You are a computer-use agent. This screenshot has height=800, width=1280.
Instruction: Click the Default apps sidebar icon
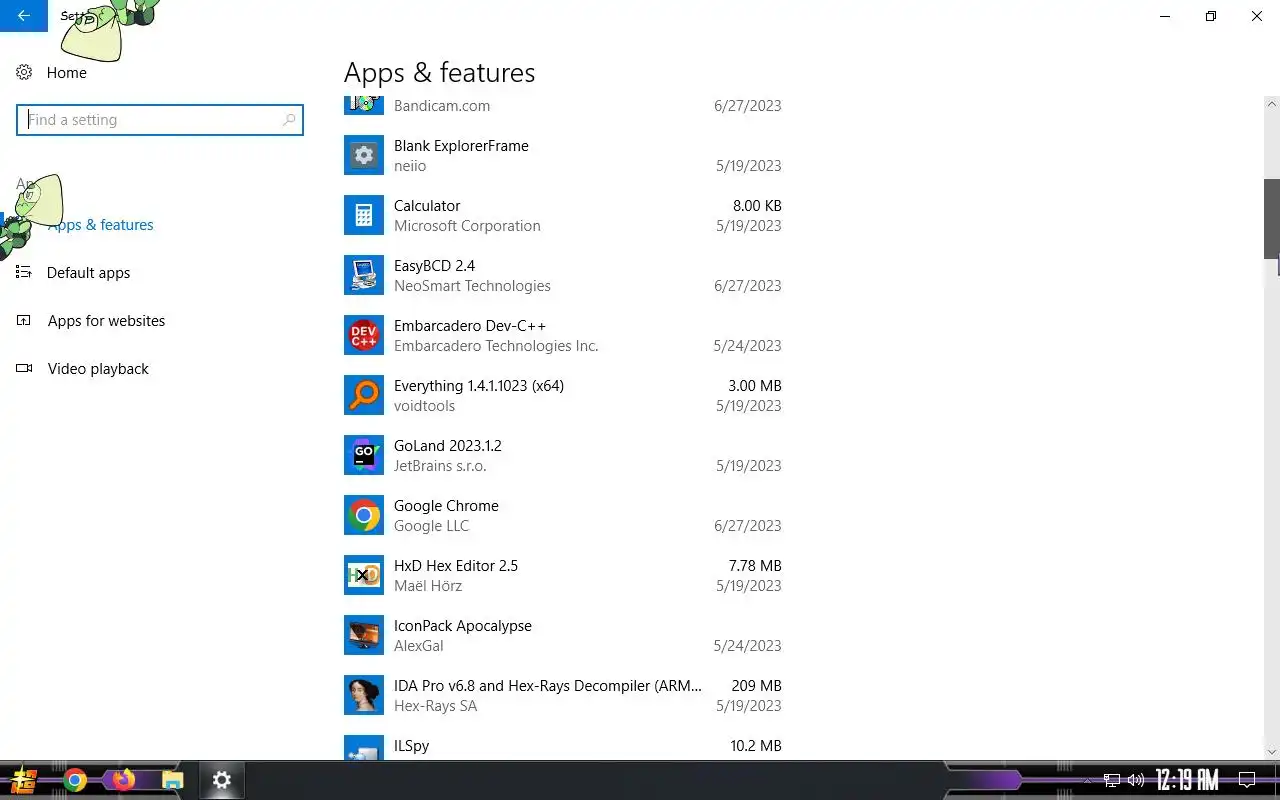pos(24,272)
